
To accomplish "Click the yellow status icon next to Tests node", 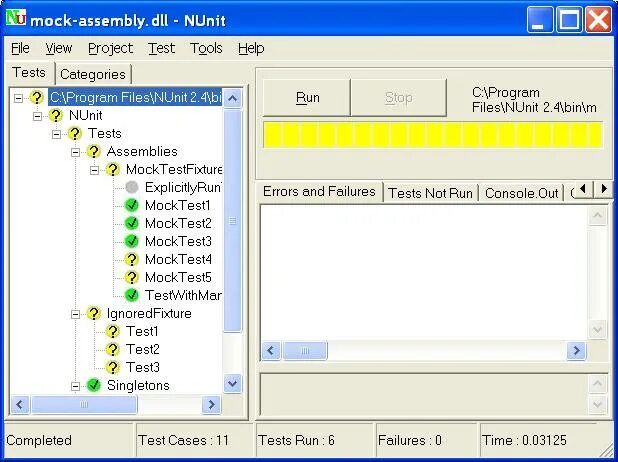I will coord(74,134).
